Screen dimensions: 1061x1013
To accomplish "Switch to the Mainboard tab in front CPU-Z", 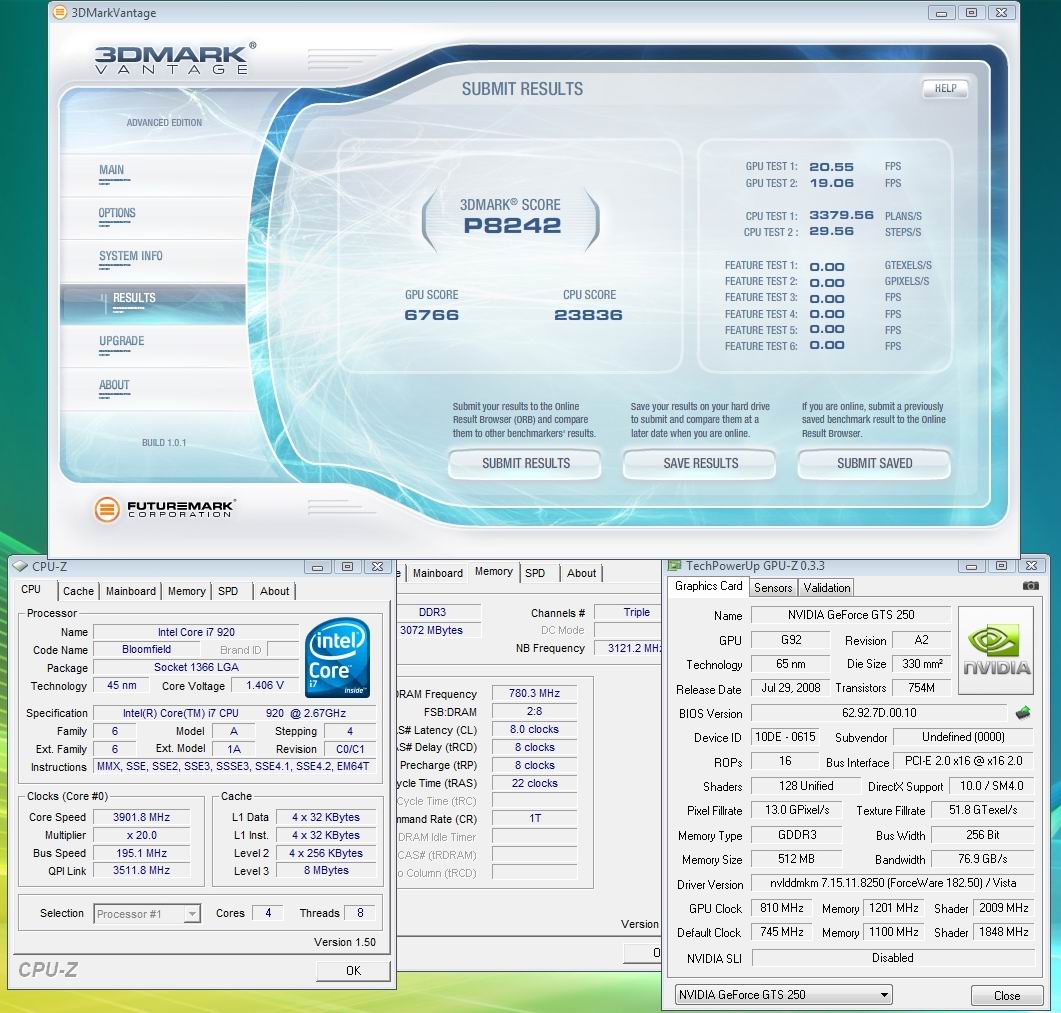I will [131, 591].
